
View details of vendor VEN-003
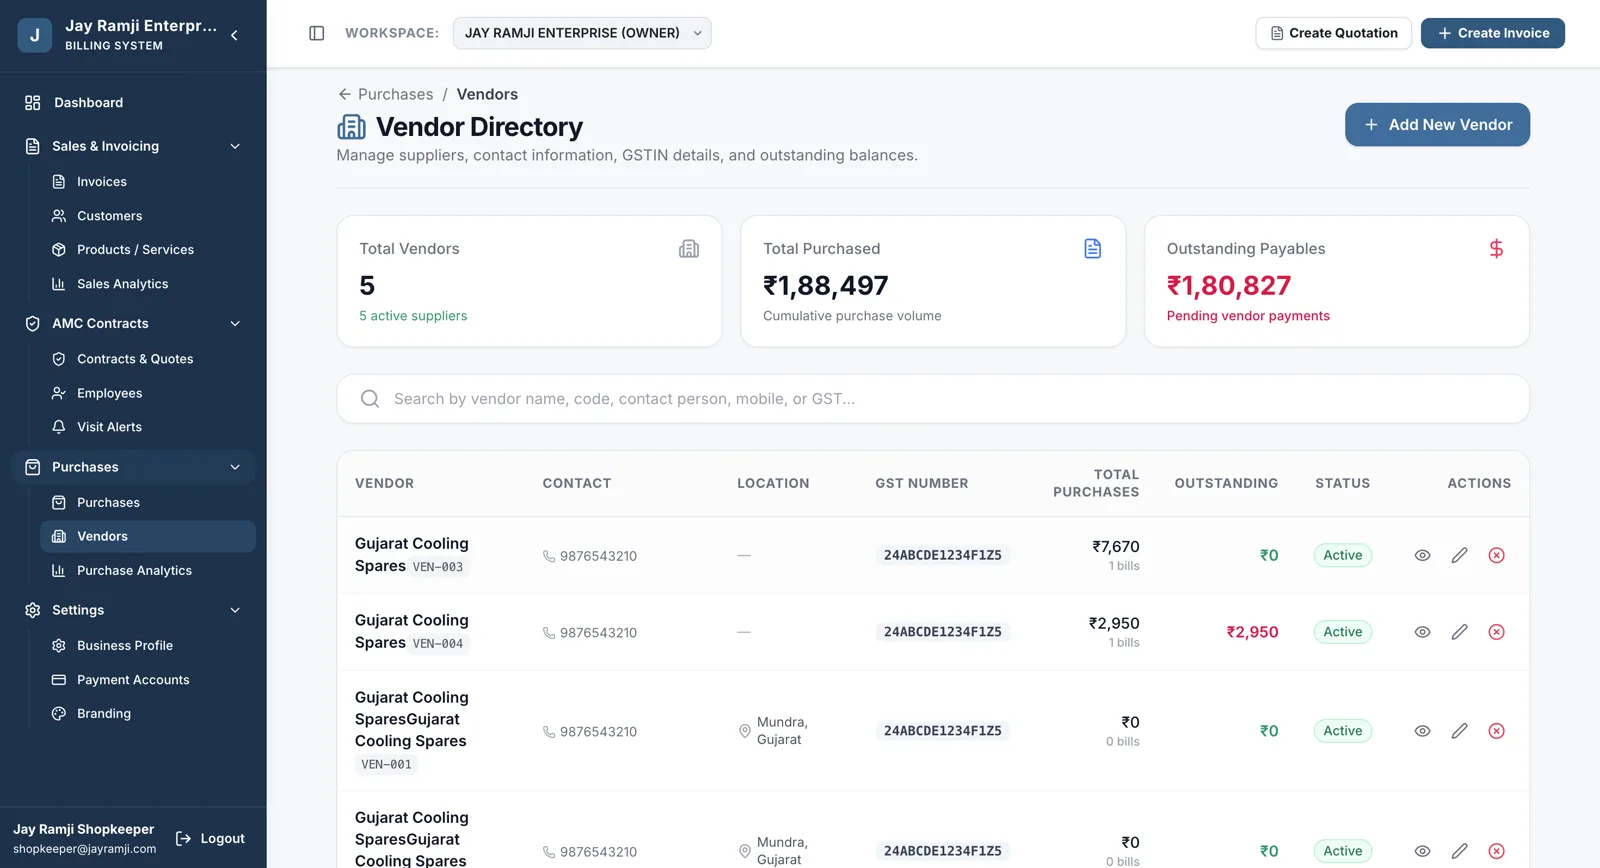click(1422, 555)
